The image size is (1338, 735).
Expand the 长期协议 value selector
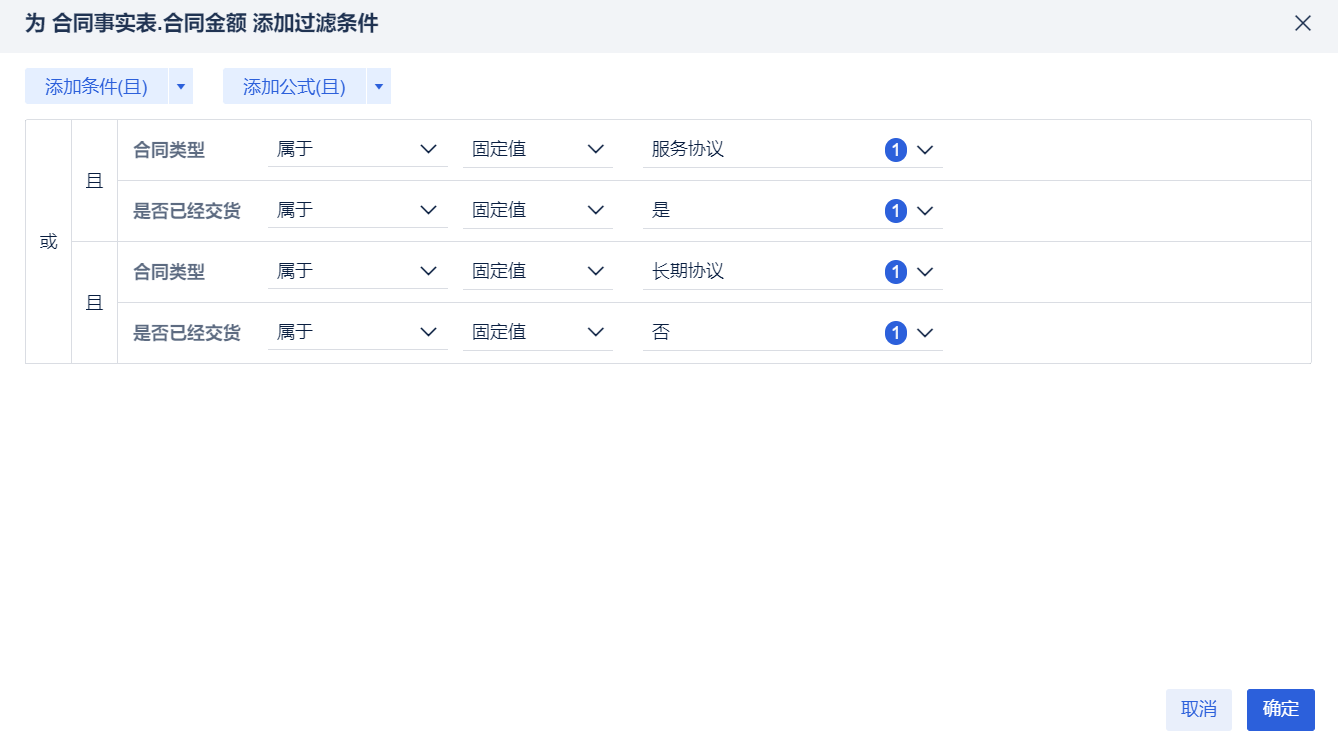[x=925, y=272]
